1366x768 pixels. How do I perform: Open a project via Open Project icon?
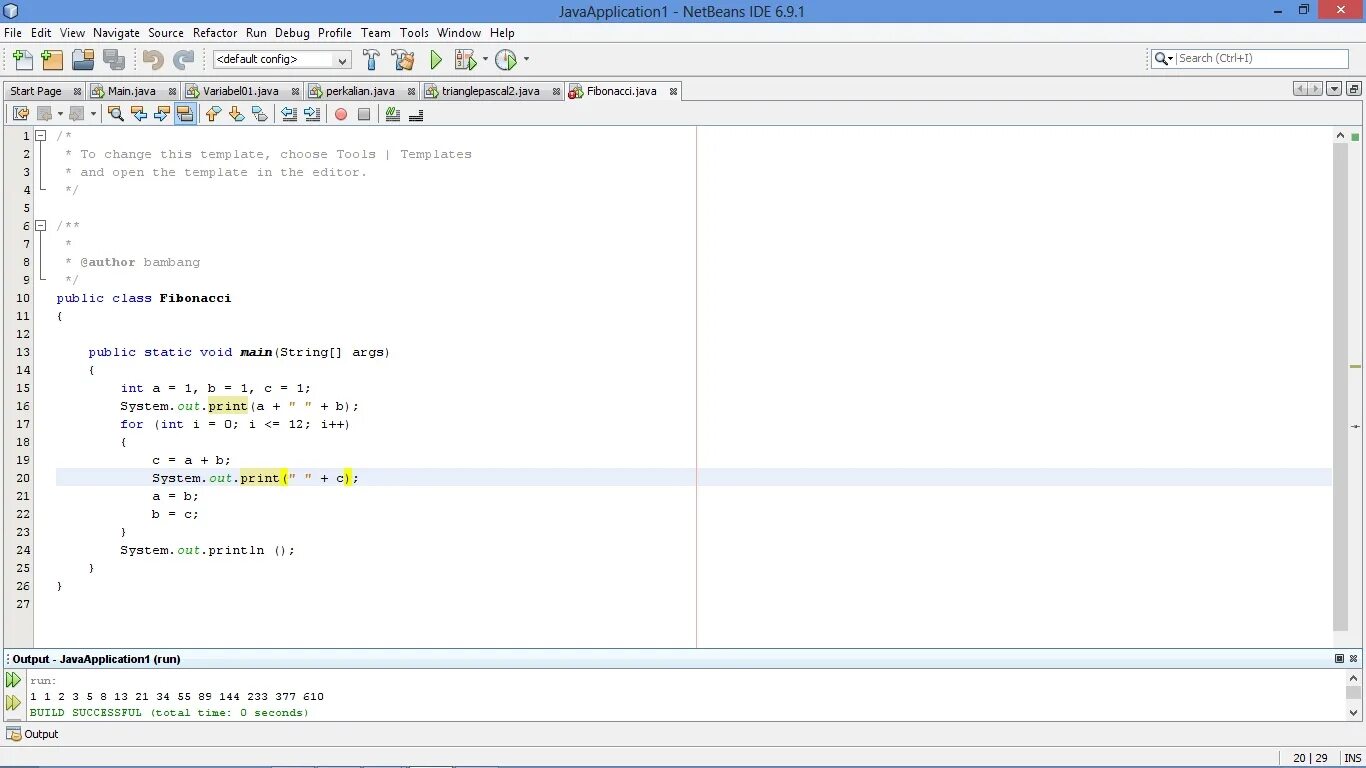coord(83,60)
